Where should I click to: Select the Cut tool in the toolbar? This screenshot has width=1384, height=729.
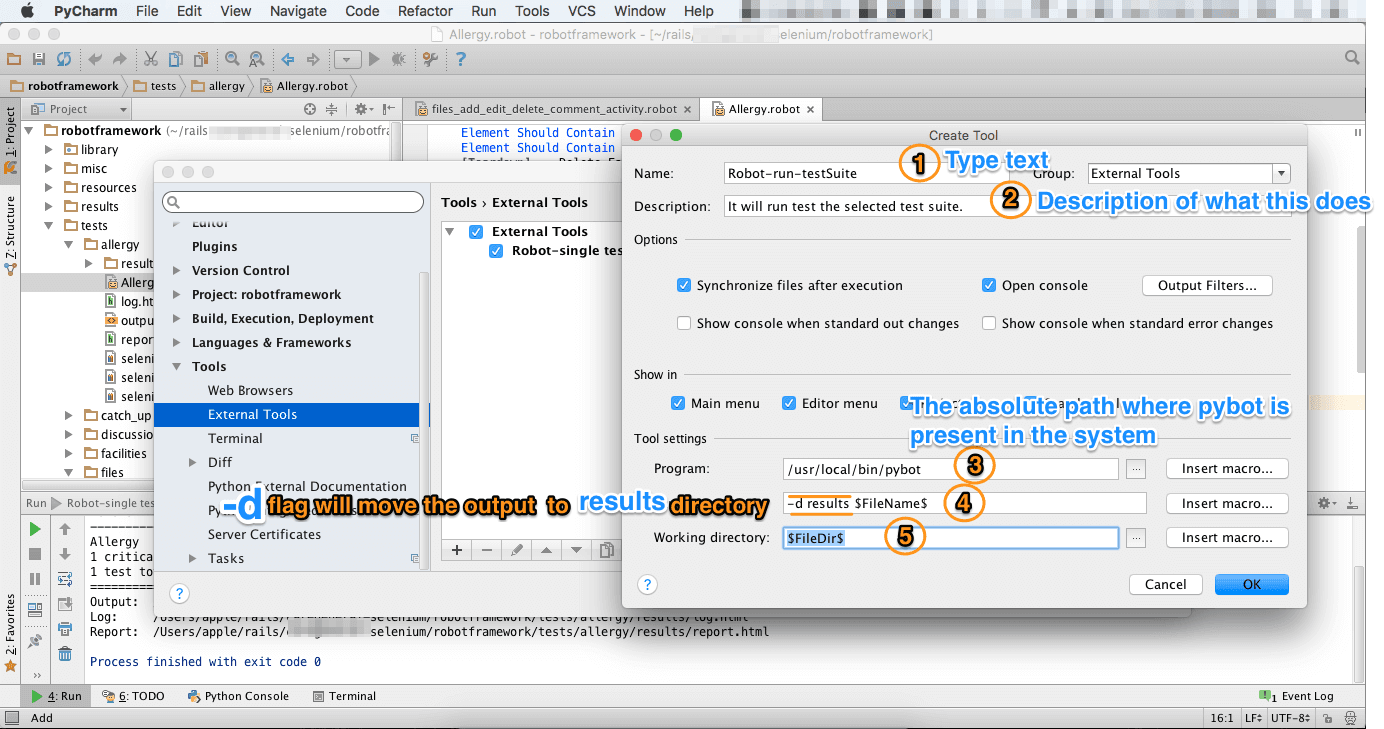(151, 59)
